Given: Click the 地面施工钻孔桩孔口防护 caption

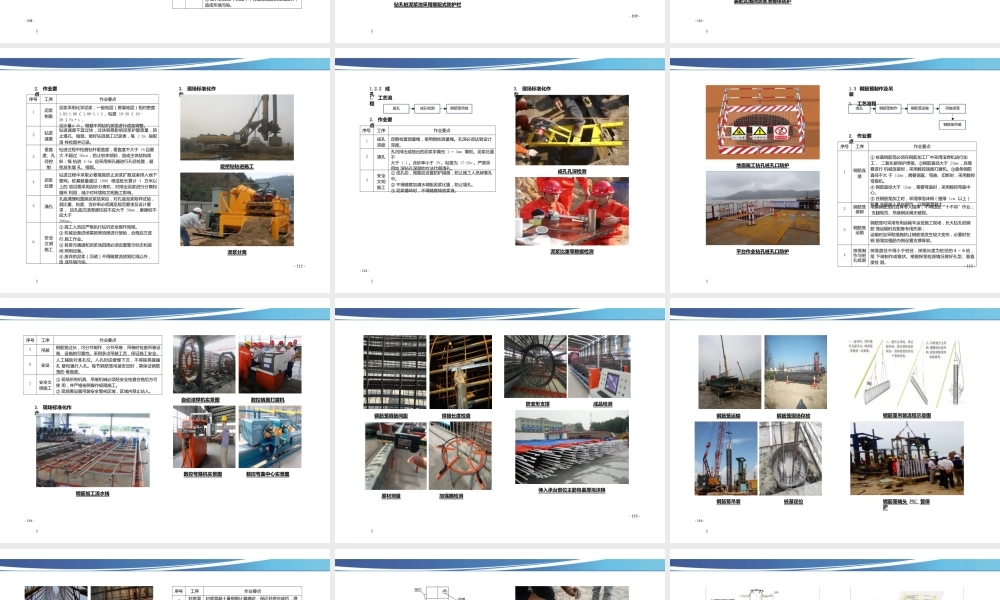Looking at the screenshot, I should click(x=762, y=166).
